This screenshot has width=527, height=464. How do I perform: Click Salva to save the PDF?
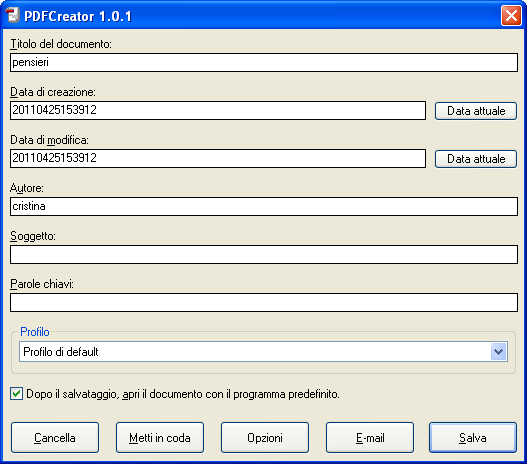coord(473,438)
